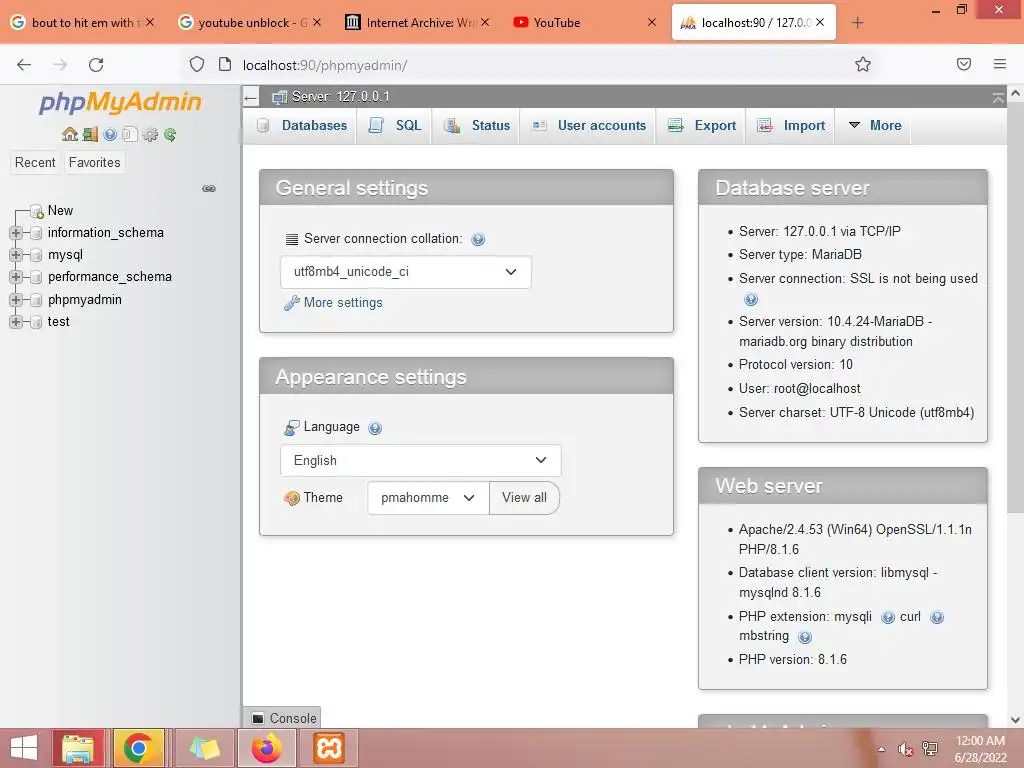Open phpMyAdmin documentation help icon
The width and height of the screenshot is (1024, 768).
click(x=110, y=135)
